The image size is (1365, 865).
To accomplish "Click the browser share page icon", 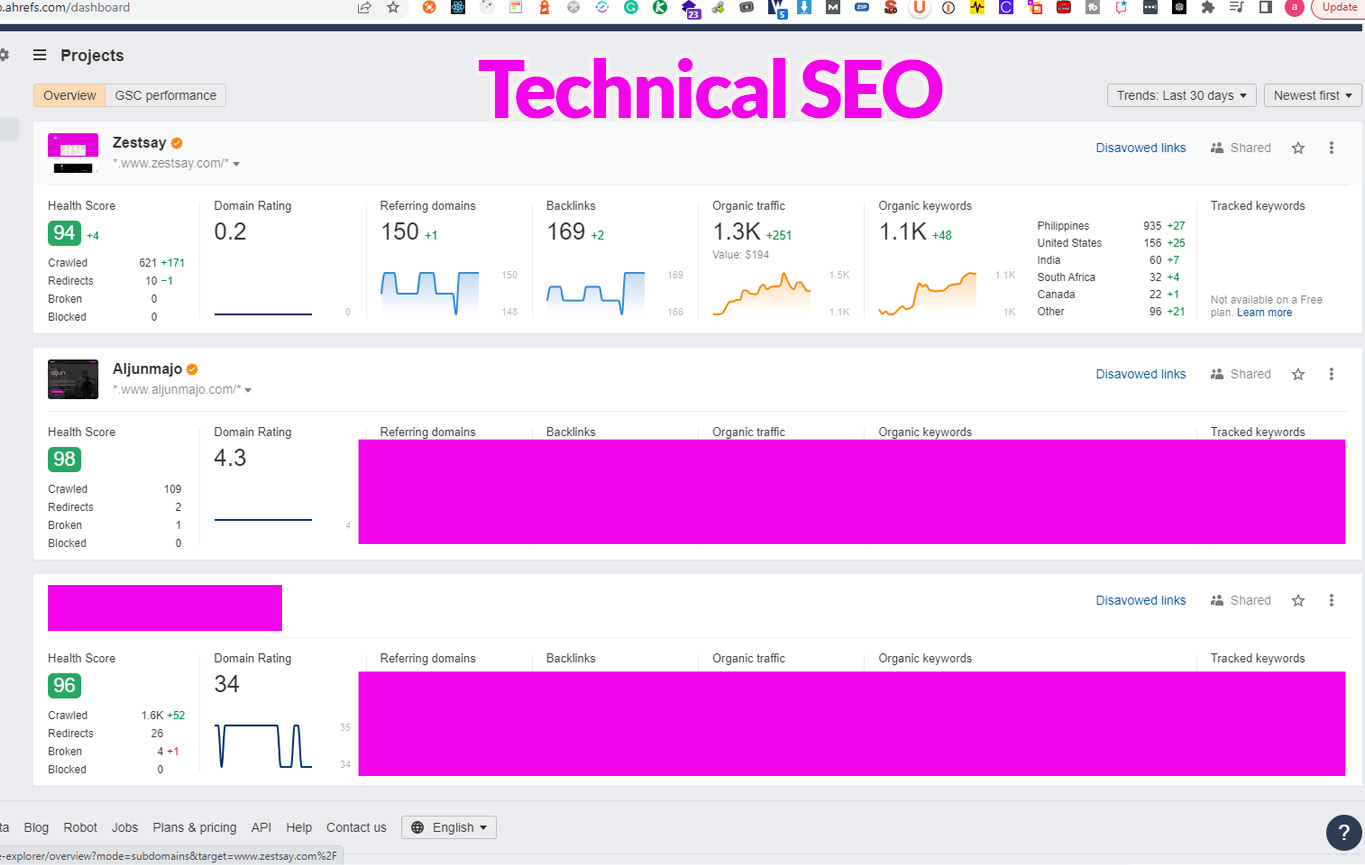I will (364, 7).
